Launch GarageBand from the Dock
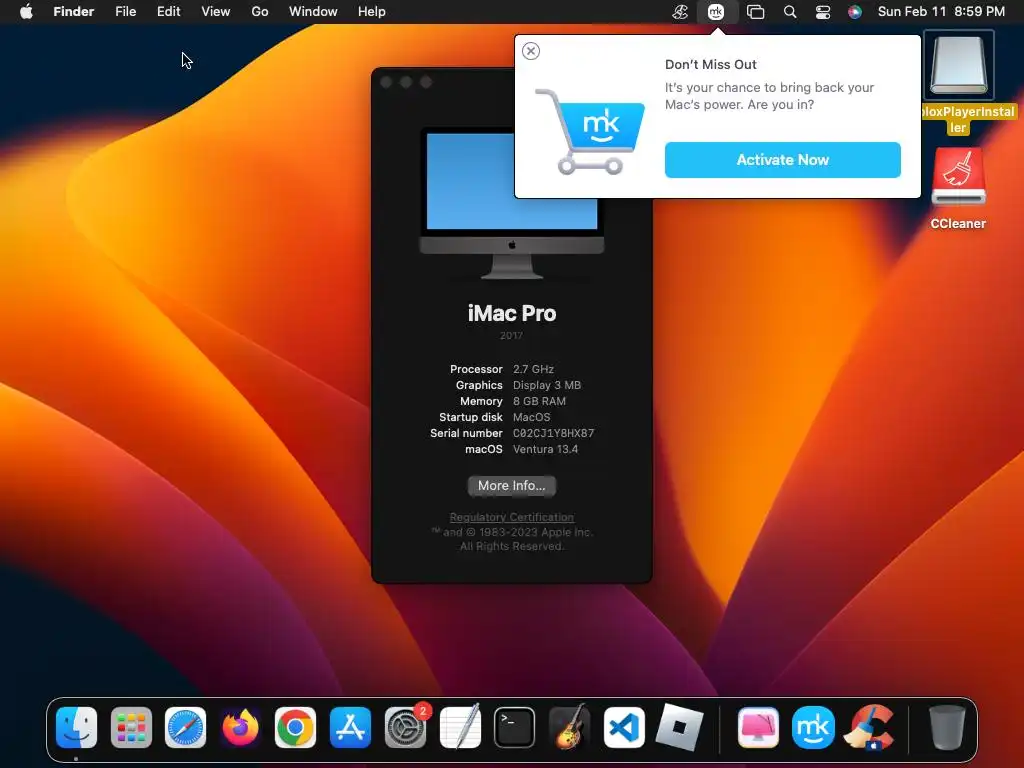The image size is (1024, 768). [569, 728]
